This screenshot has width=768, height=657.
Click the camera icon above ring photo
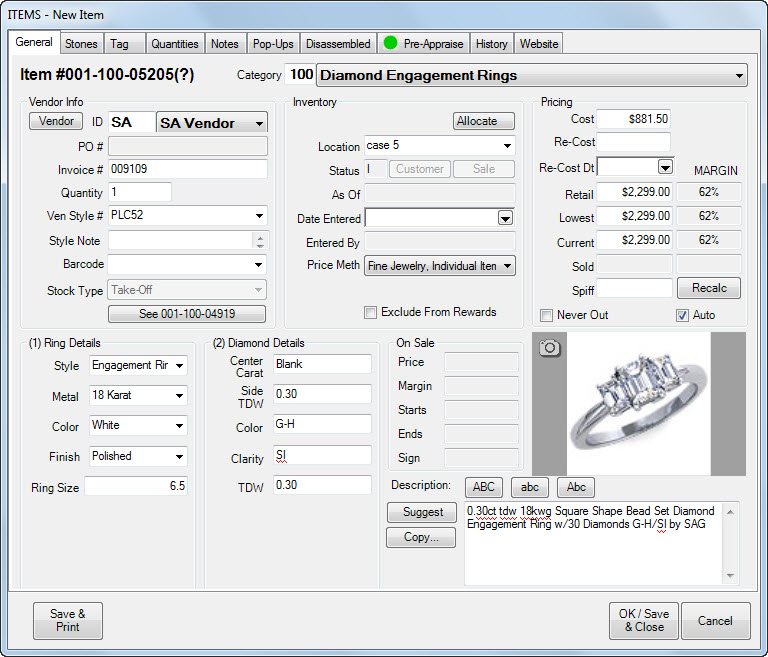(550, 348)
